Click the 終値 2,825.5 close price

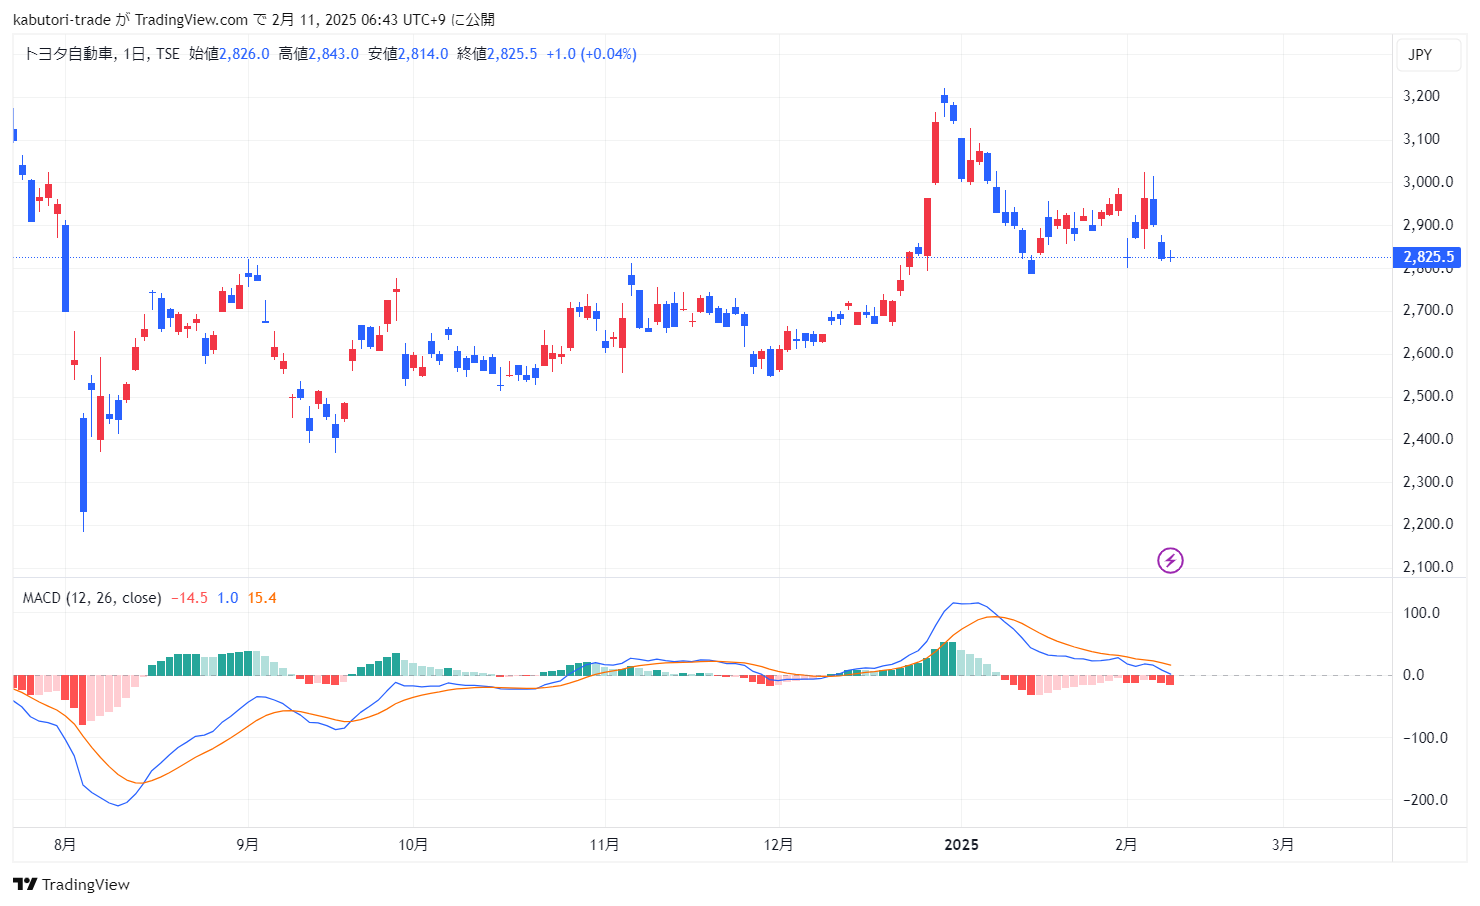point(497,54)
